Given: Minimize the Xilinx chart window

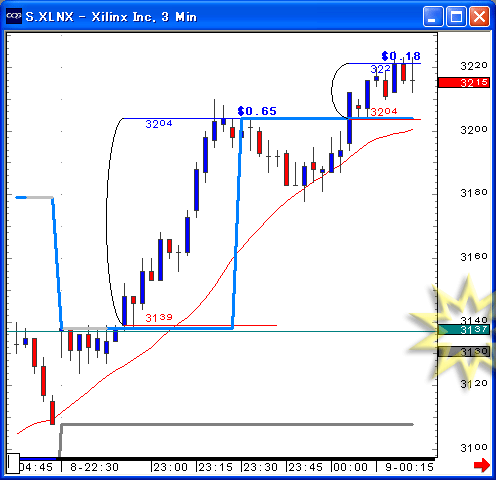Looking at the screenshot, I should tap(433, 16).
